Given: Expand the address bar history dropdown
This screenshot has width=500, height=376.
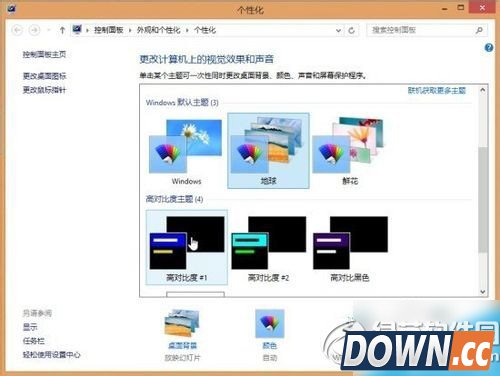Looking at the screenshot, I should (x=338, y=30).
